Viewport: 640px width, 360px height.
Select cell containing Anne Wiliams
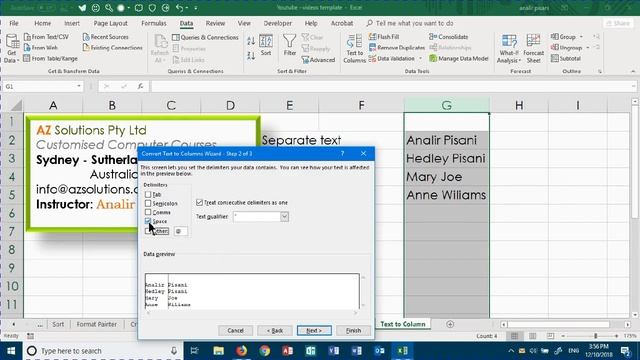coord(447,195)
